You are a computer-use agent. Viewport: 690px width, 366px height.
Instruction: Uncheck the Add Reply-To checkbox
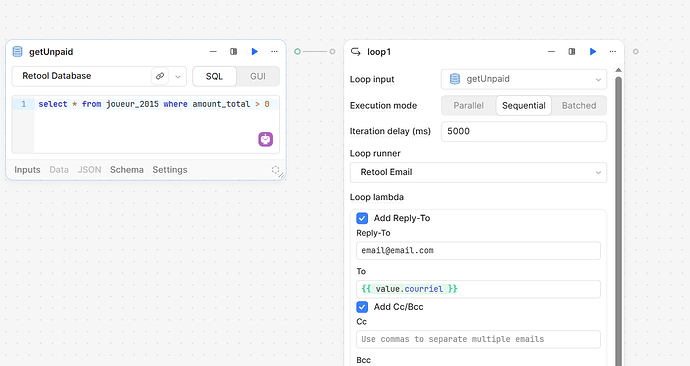[362, 218]
